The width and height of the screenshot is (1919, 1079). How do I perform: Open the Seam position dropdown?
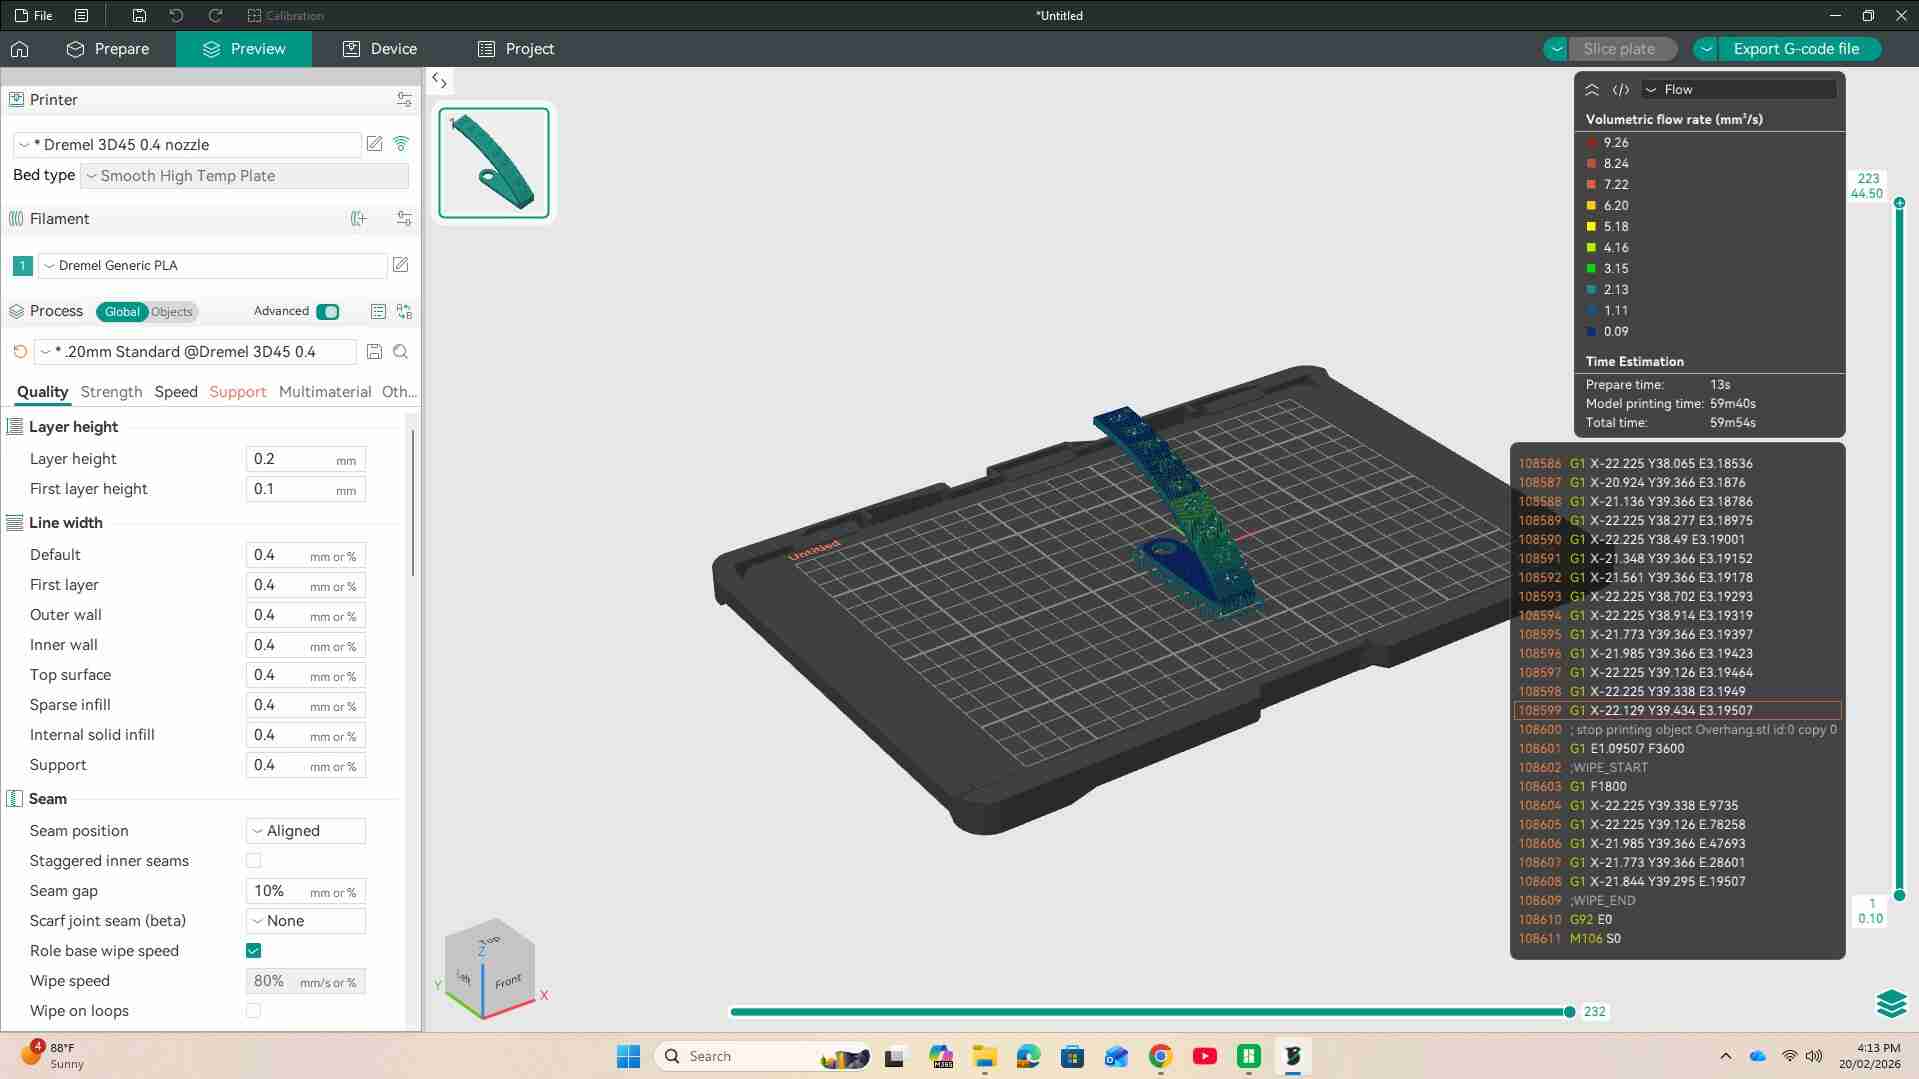(x=306, y=831)
